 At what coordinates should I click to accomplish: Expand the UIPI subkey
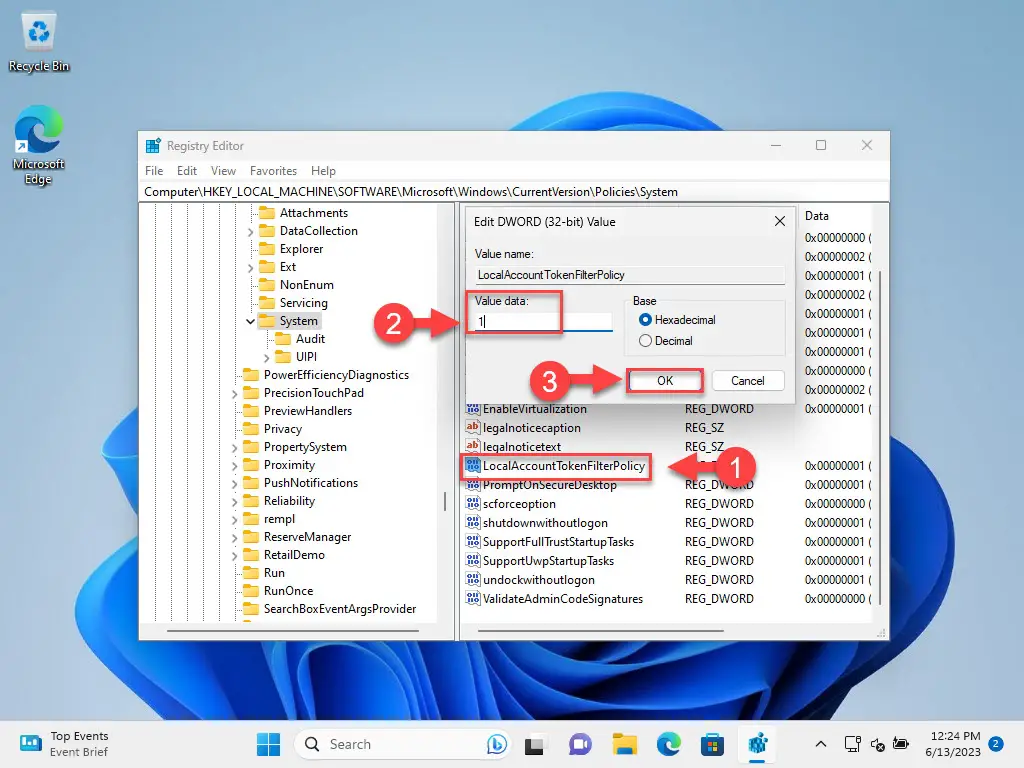pos(267,357)
